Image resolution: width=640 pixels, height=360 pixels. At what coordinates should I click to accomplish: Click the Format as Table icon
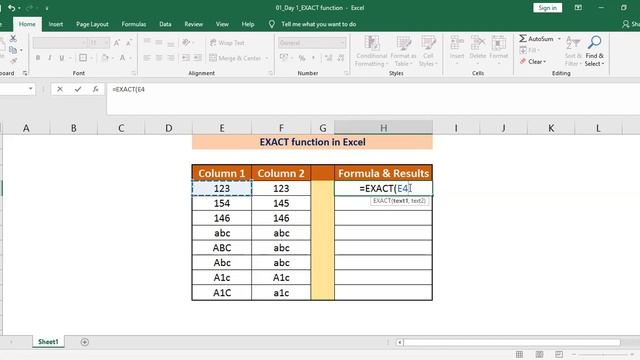(404, 42)
